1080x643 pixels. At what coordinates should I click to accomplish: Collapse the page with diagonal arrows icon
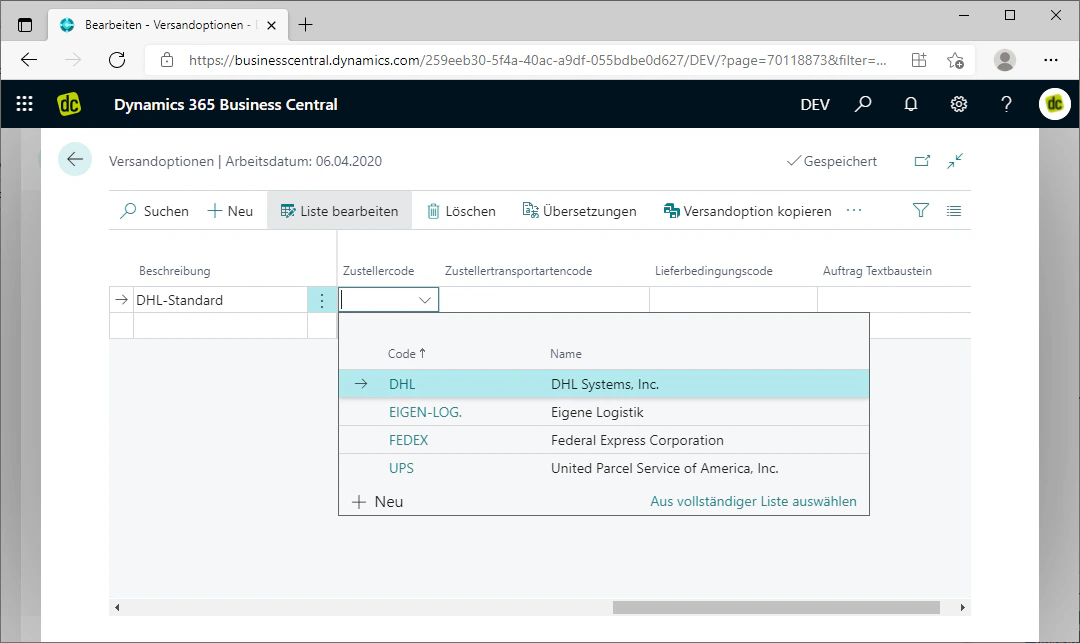955,161
